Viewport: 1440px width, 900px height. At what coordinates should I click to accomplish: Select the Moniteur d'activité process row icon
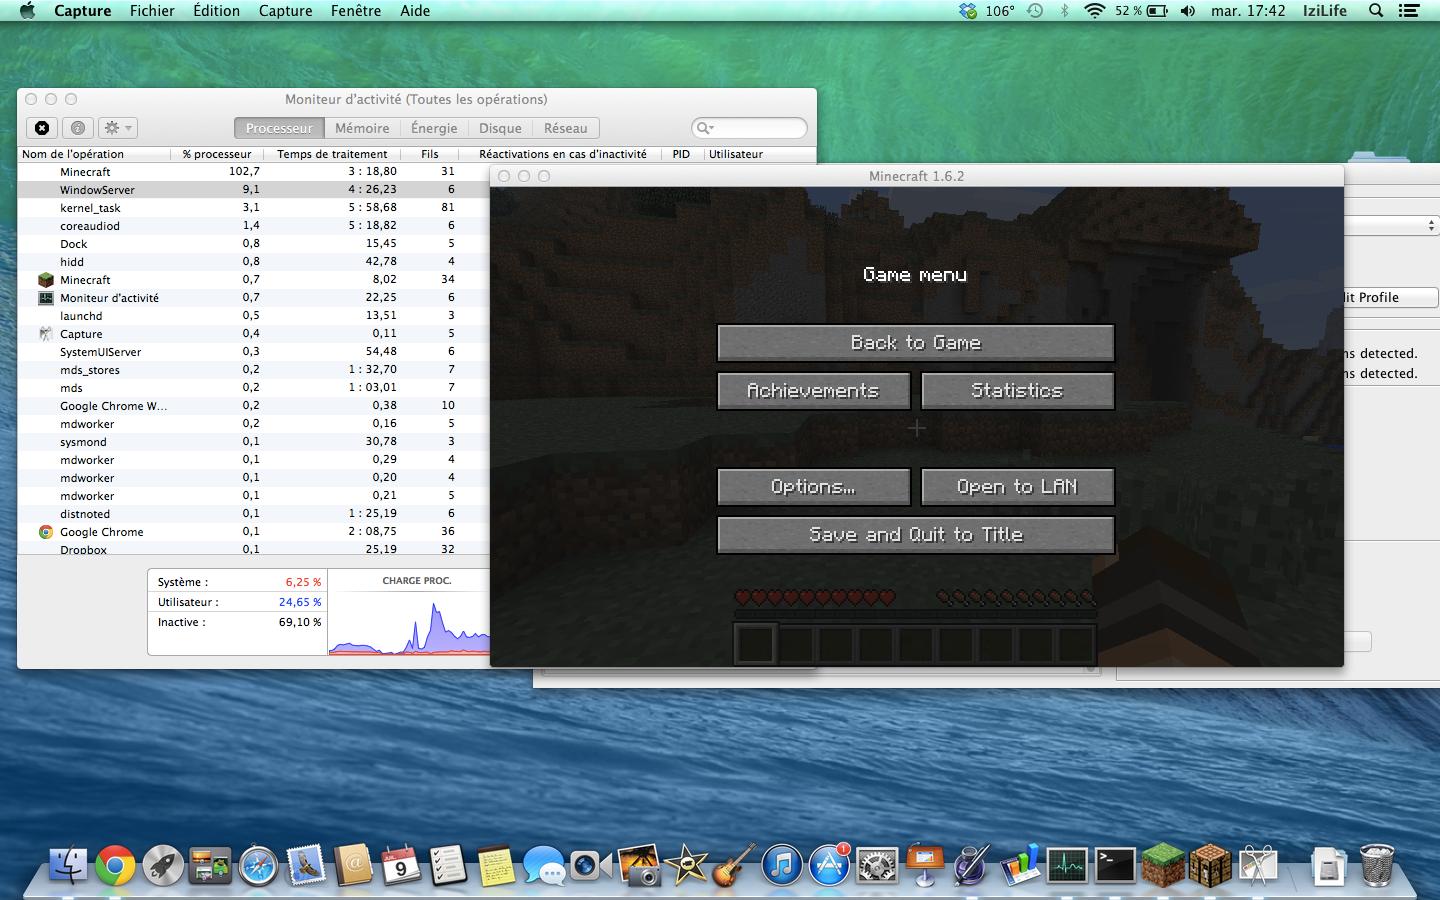46,298
